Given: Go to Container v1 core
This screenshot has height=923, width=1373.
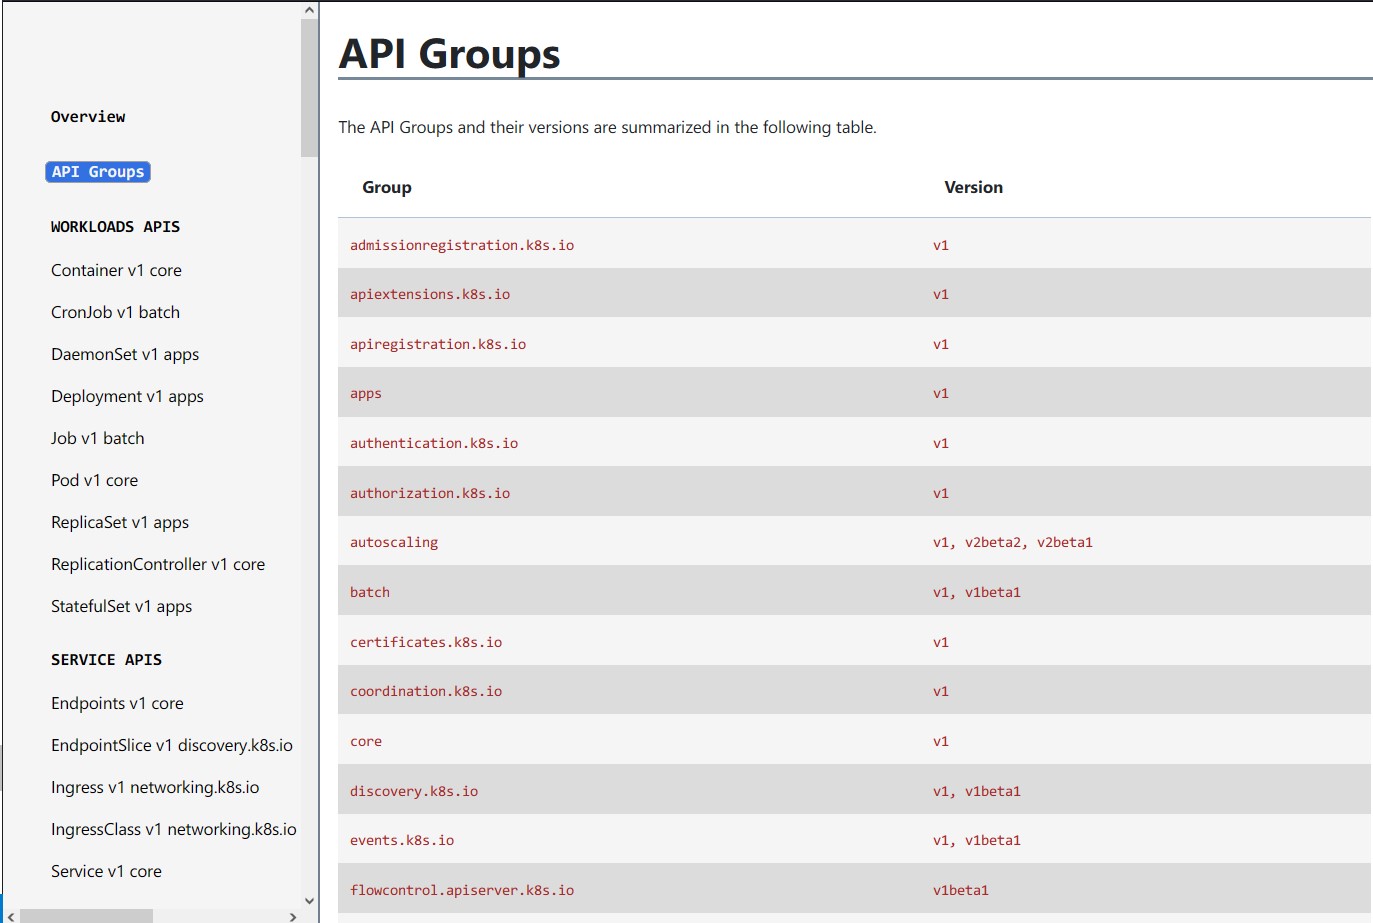Looking at the screenshot, I should [x=116, y=270].
